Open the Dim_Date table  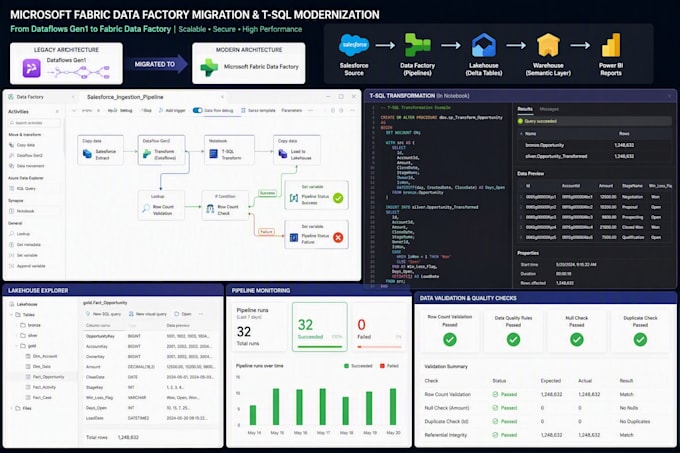click(x=39, y=367)
